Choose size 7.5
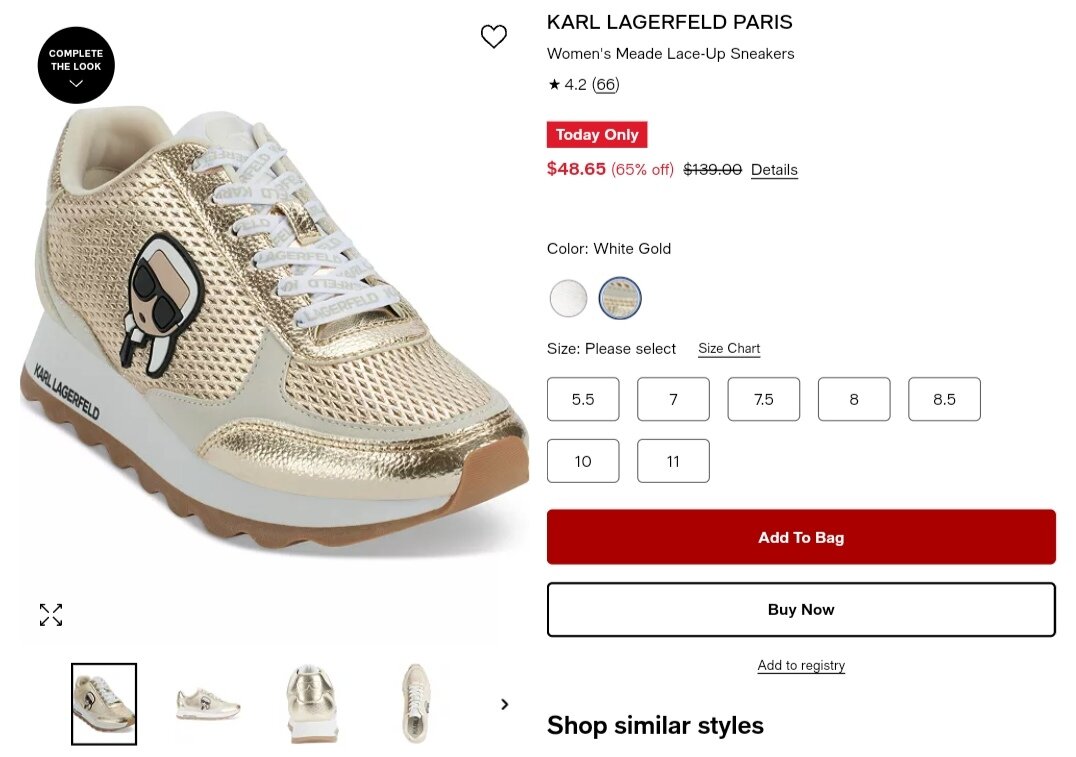Viewport: 1076px width, 757px height. (x=764, y=399)
